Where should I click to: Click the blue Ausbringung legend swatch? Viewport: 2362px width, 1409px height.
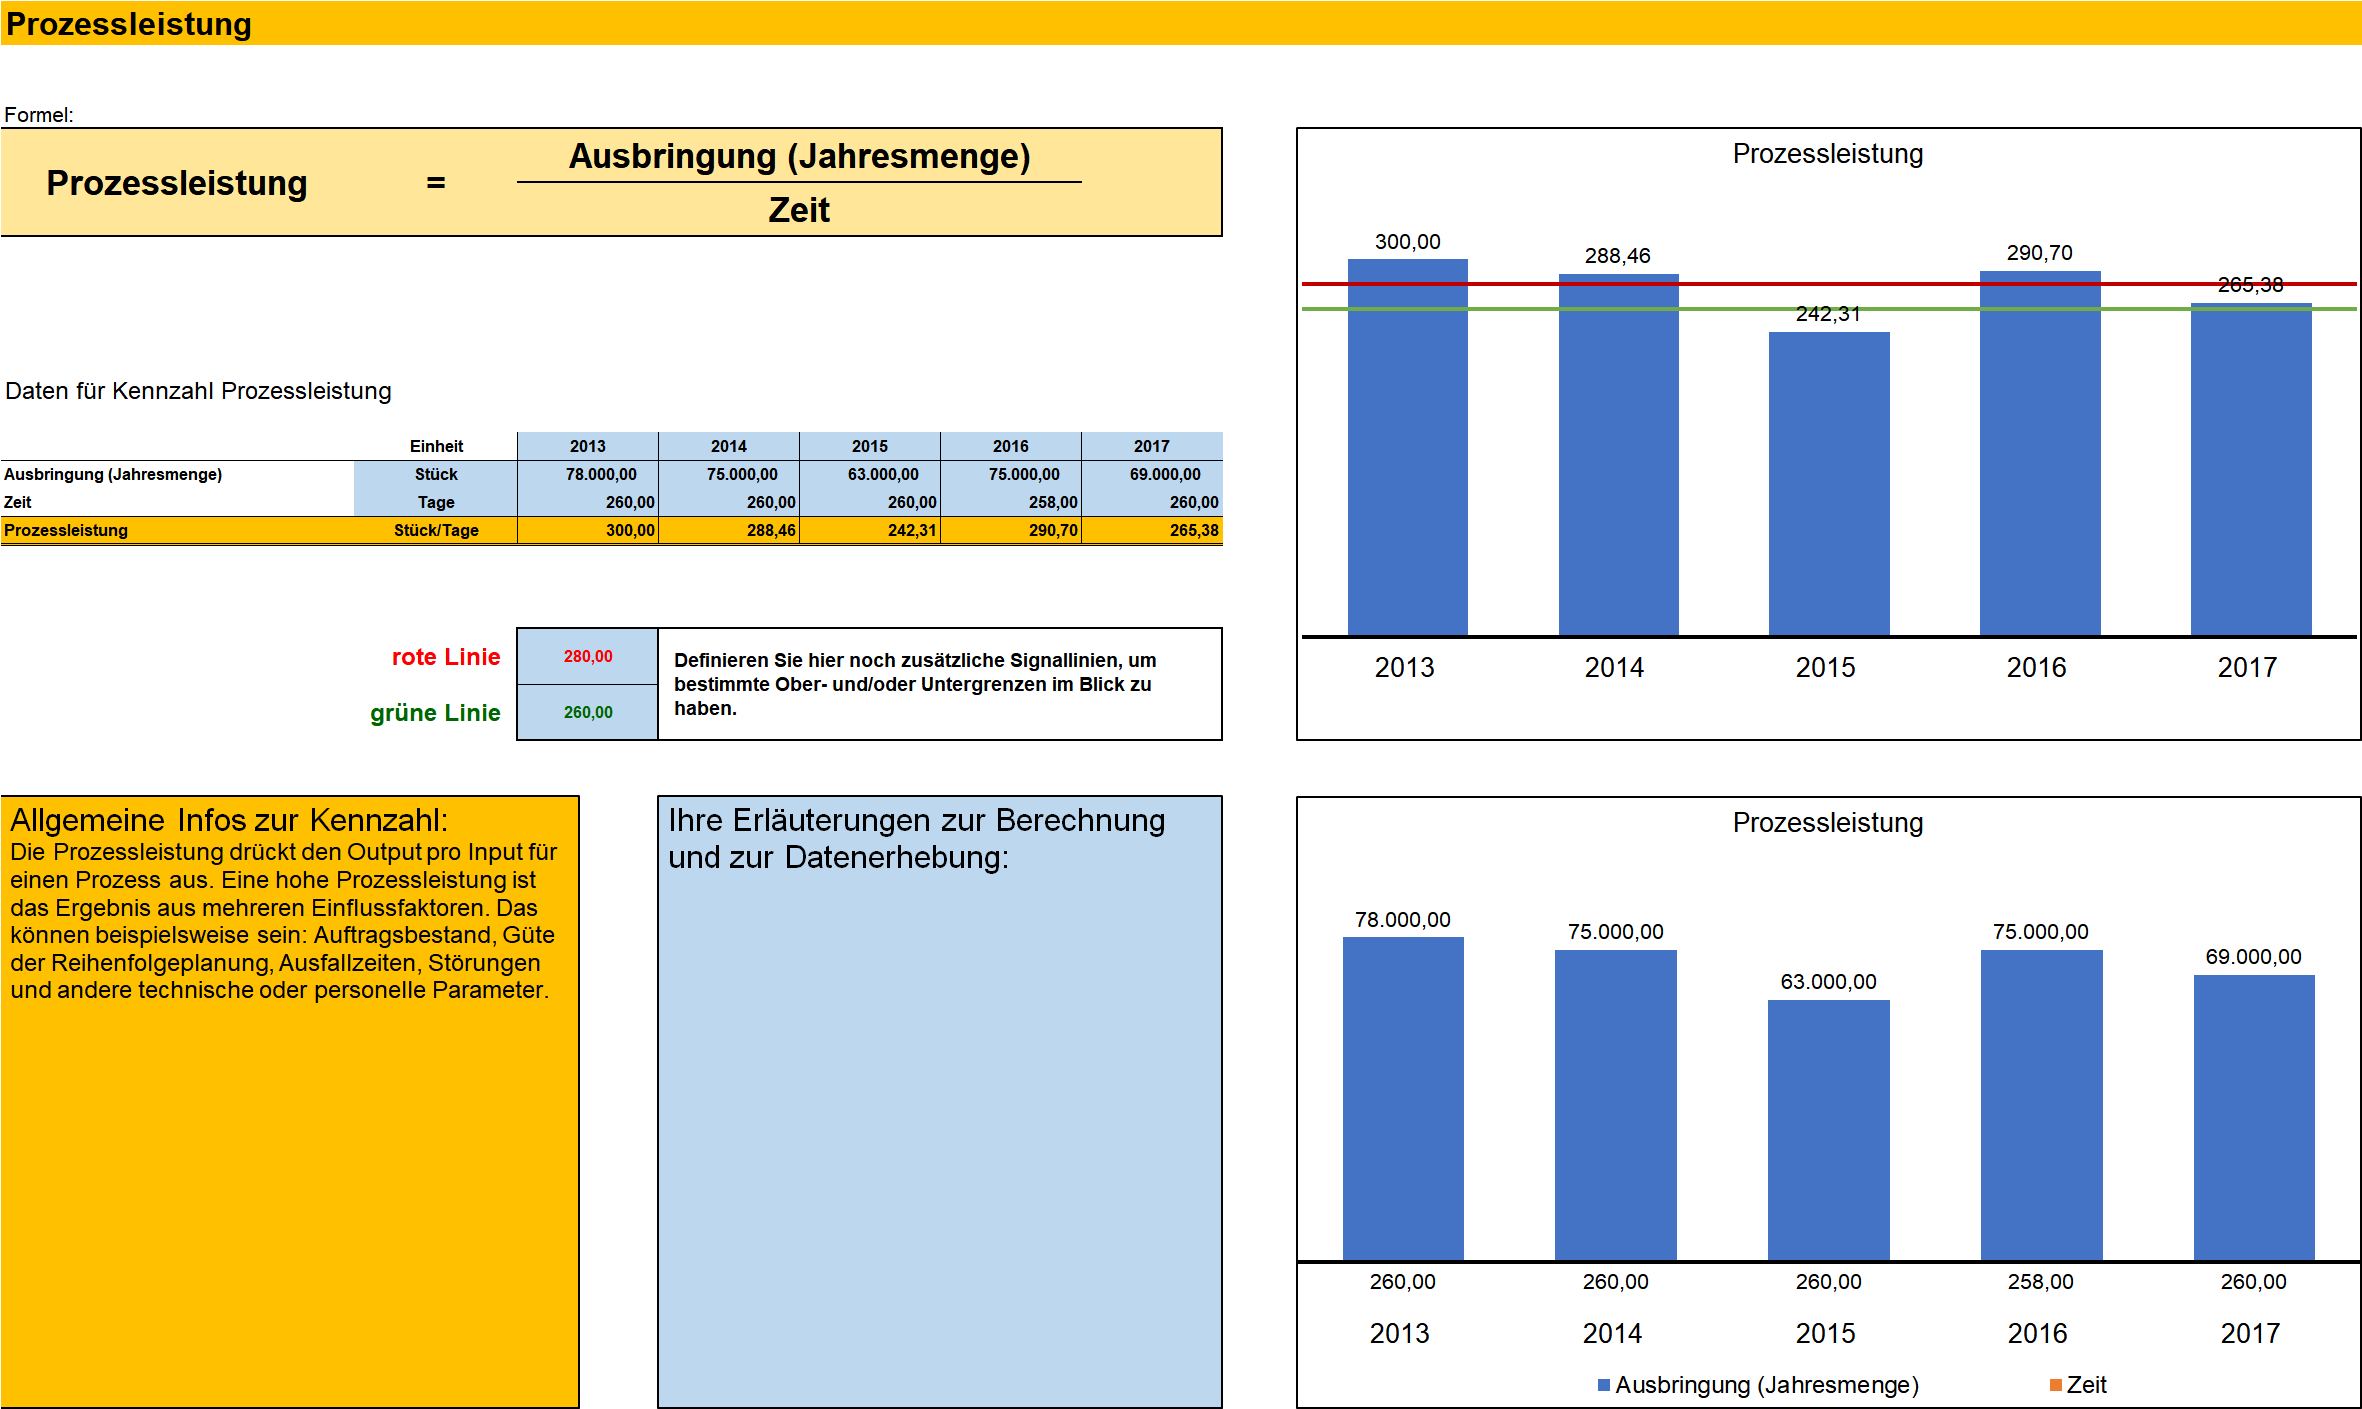click(1604, 1385)
